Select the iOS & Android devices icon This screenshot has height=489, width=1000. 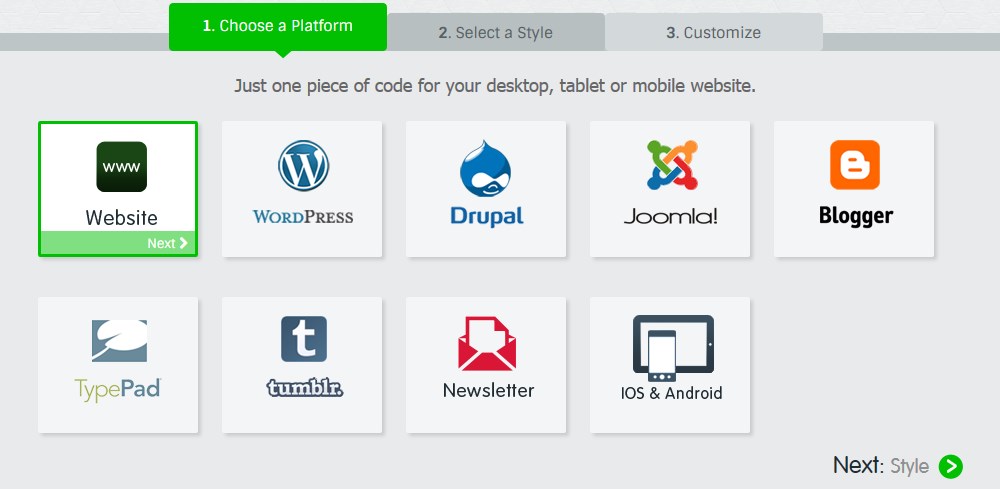coord(673,348)
